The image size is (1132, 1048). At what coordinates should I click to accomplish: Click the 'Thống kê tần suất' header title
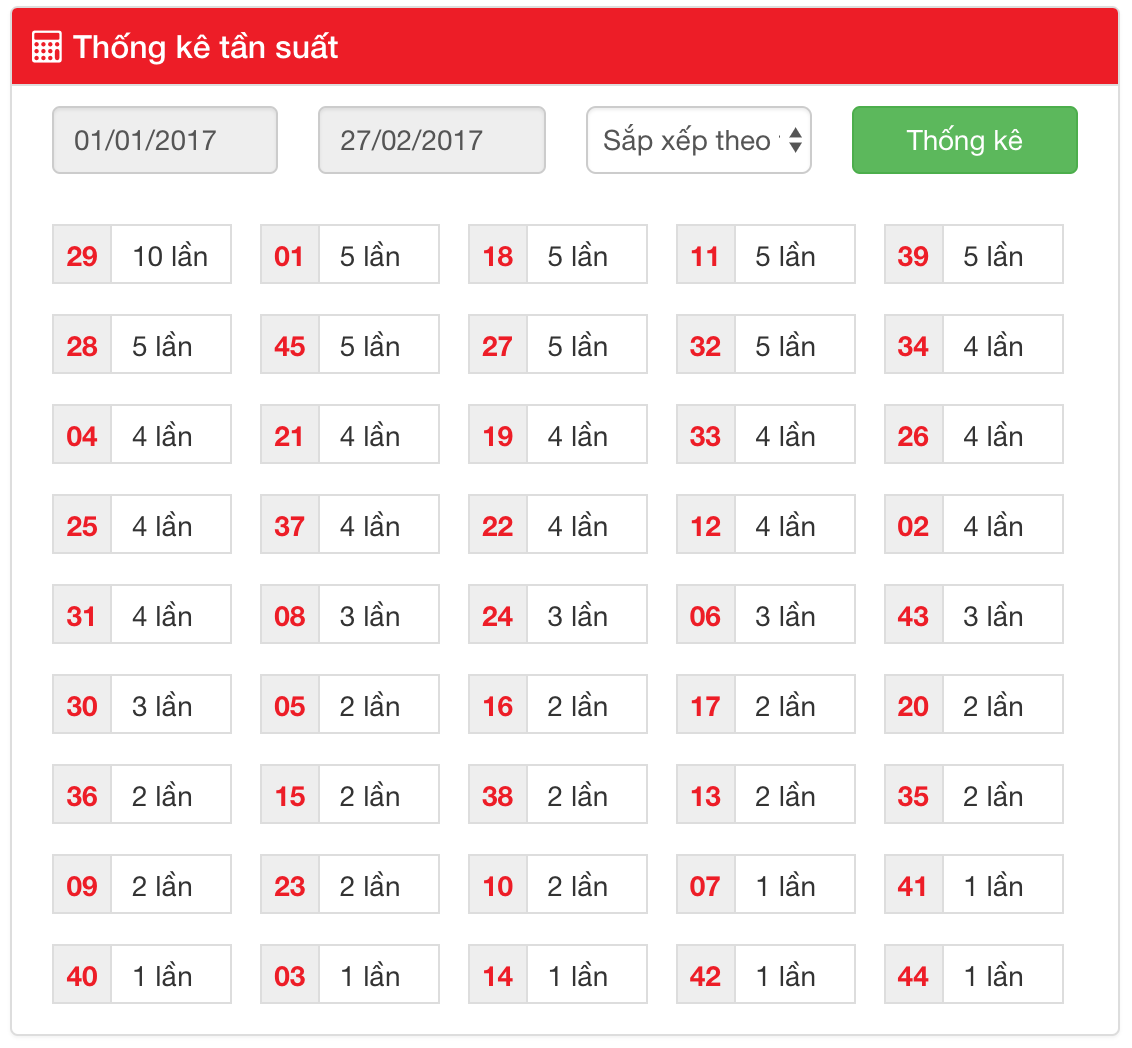pos(206,47)
